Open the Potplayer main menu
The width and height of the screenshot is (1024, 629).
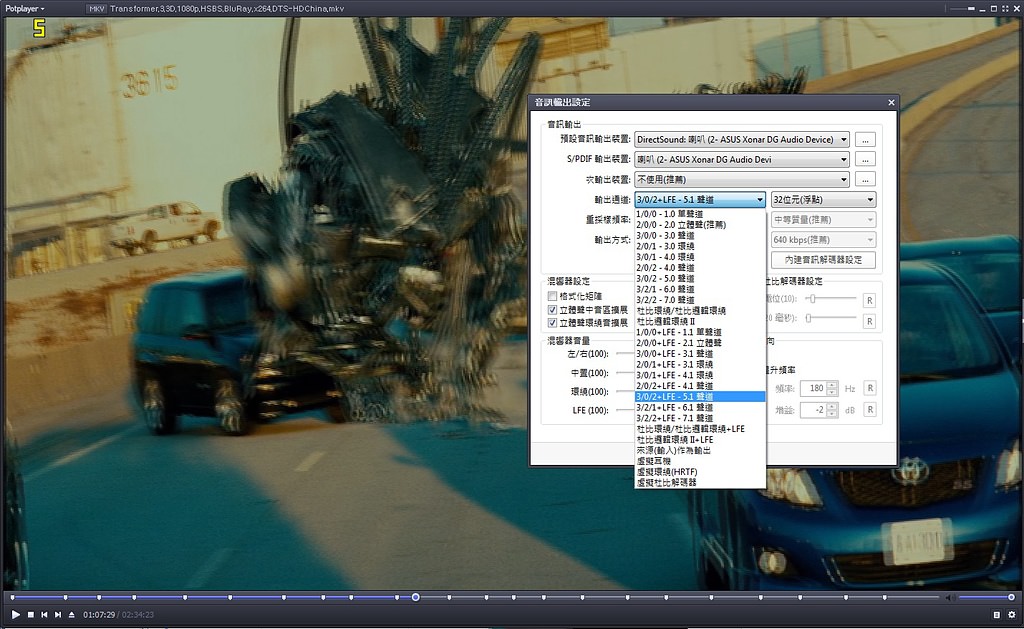point(25,8)
